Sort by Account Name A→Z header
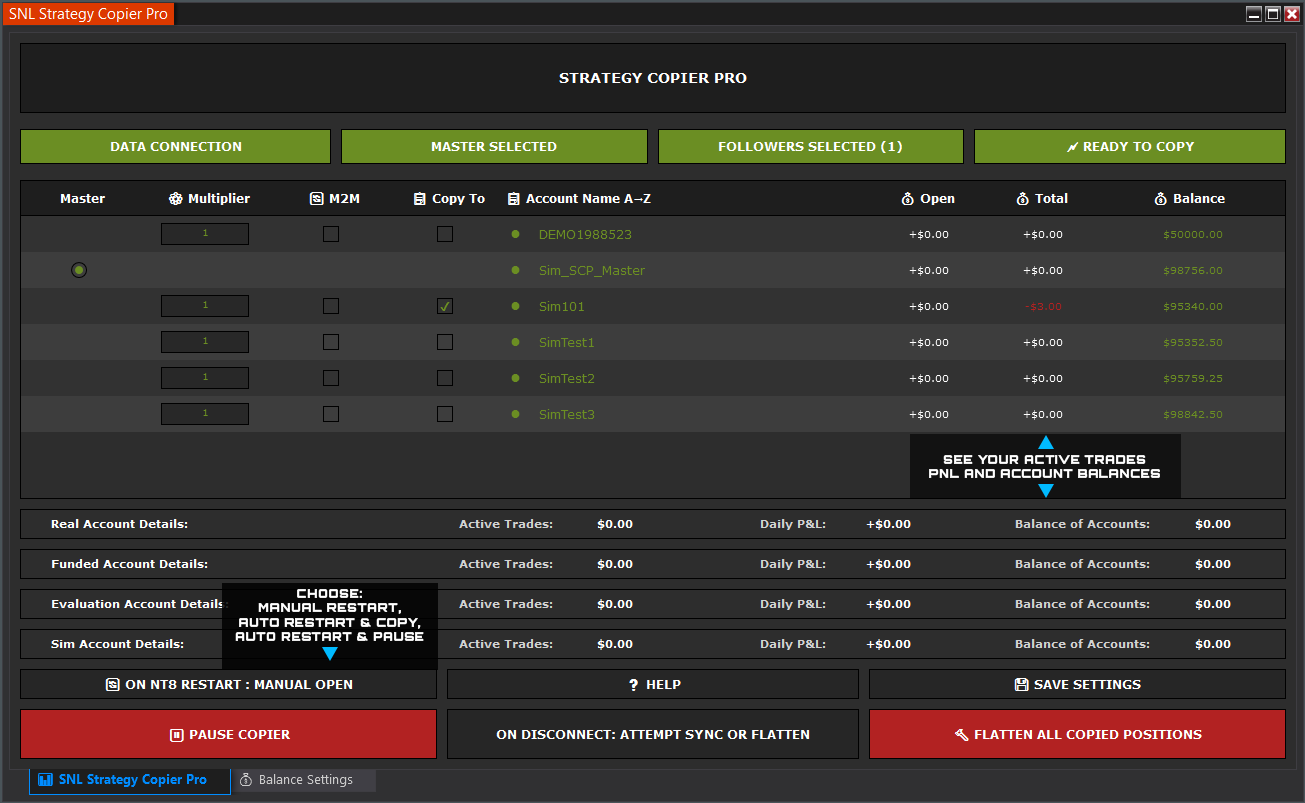 pyautogui.click(x=588, y=199)
